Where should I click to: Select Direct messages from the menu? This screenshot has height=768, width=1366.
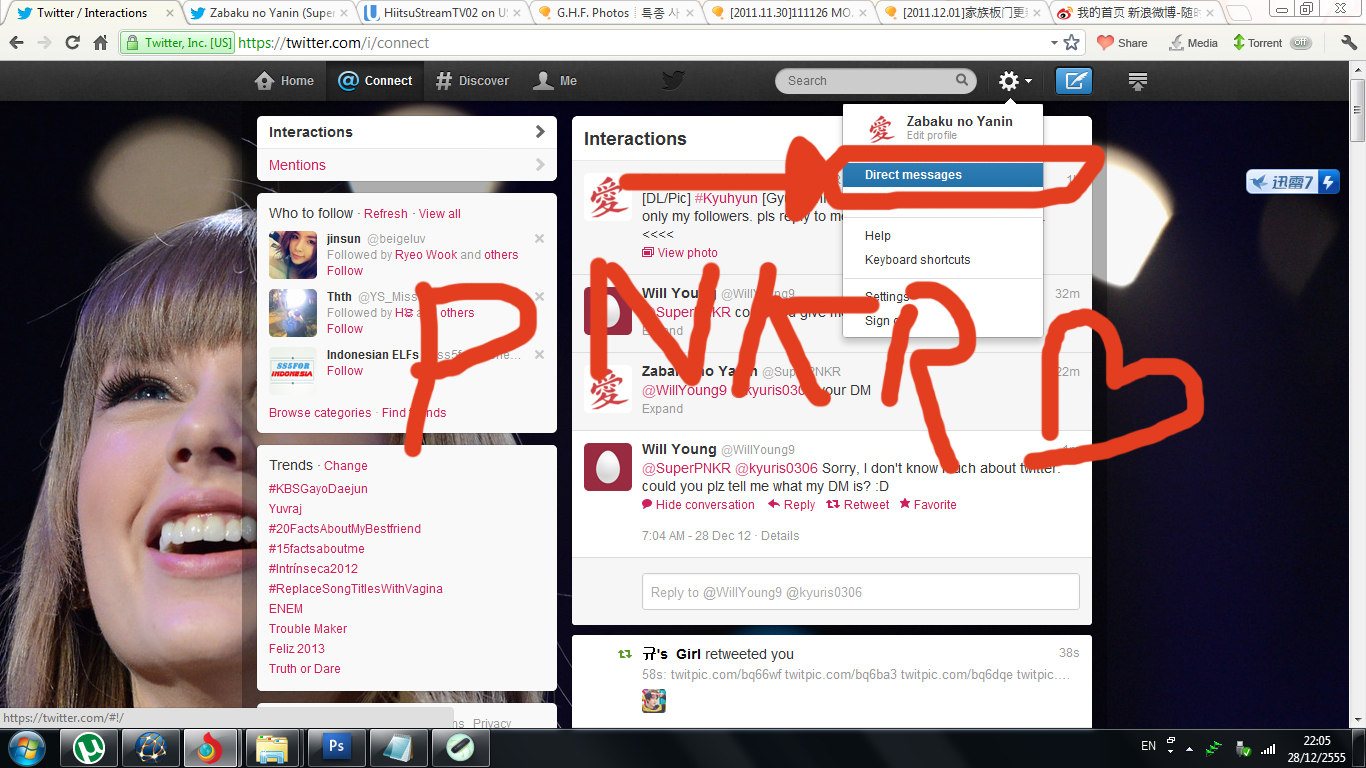click(x=943, y=175)
